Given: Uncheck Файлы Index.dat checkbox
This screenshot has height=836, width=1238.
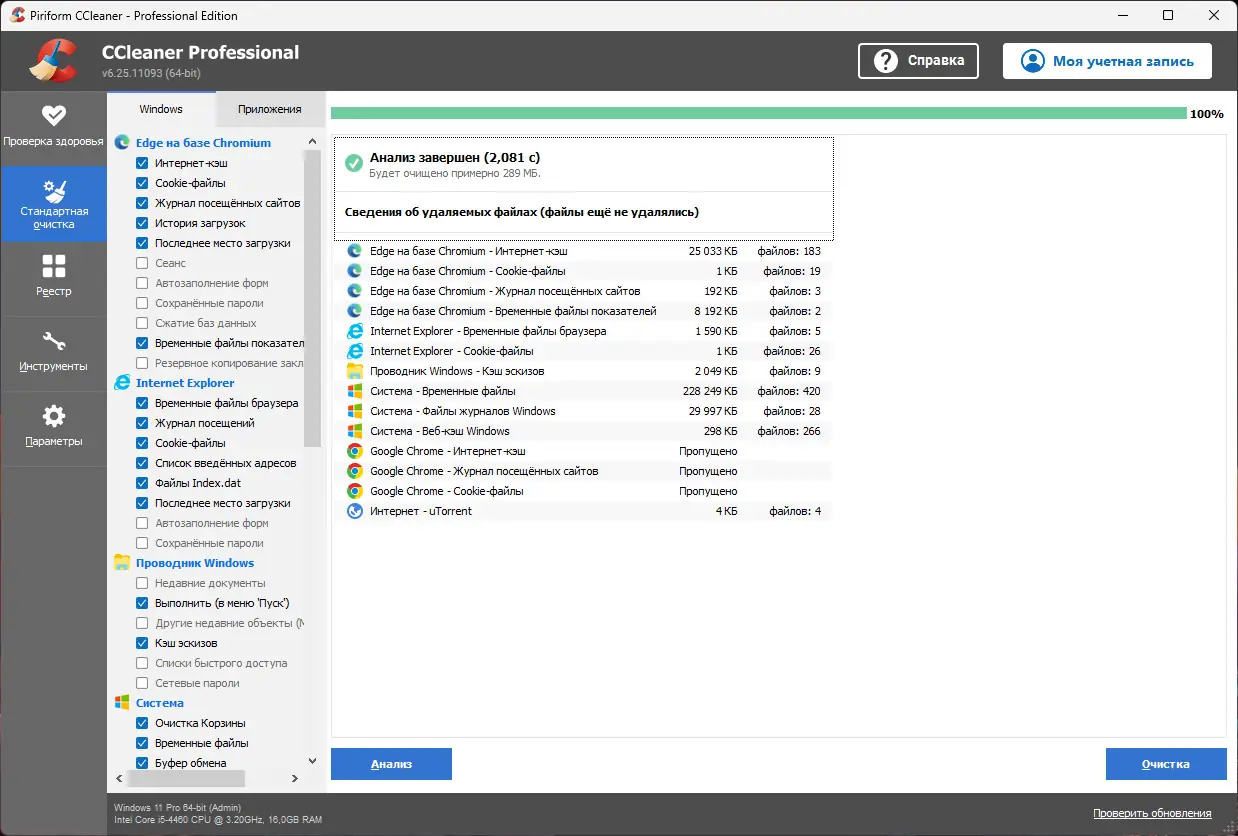Looking at the screenshot, I should (142, 483).
